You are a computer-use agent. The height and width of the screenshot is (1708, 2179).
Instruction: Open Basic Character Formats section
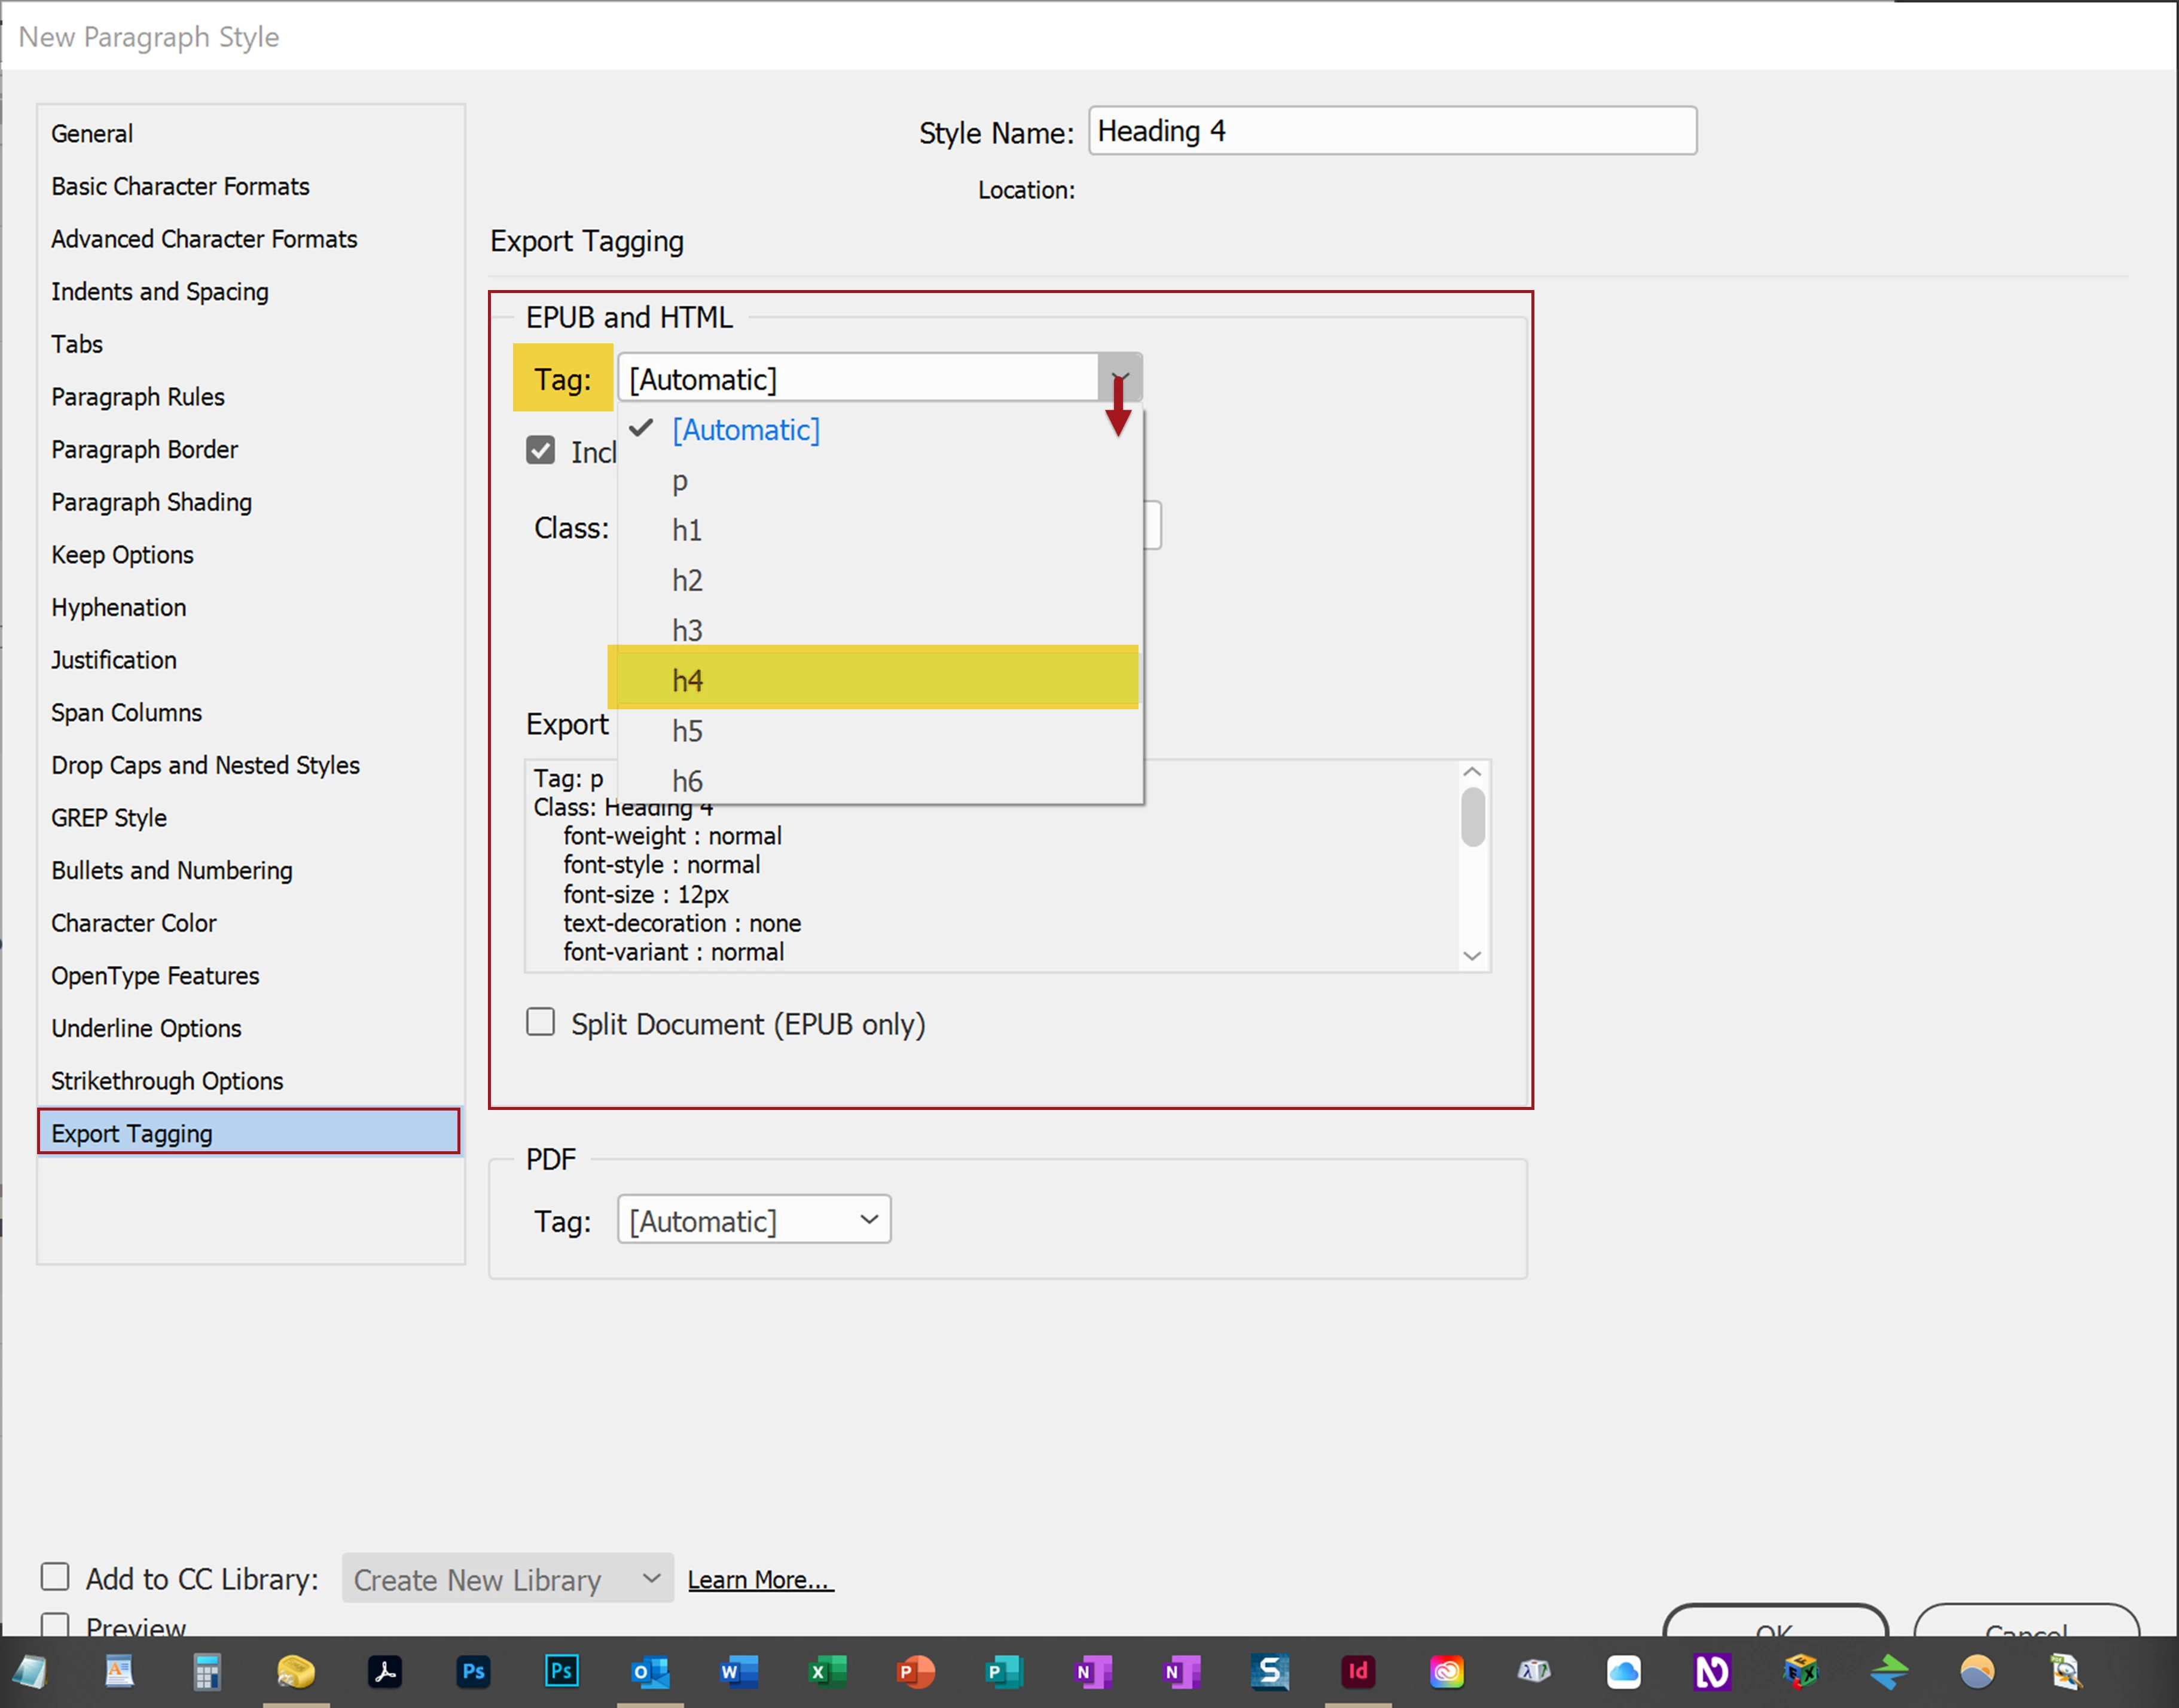pos(180,186)
